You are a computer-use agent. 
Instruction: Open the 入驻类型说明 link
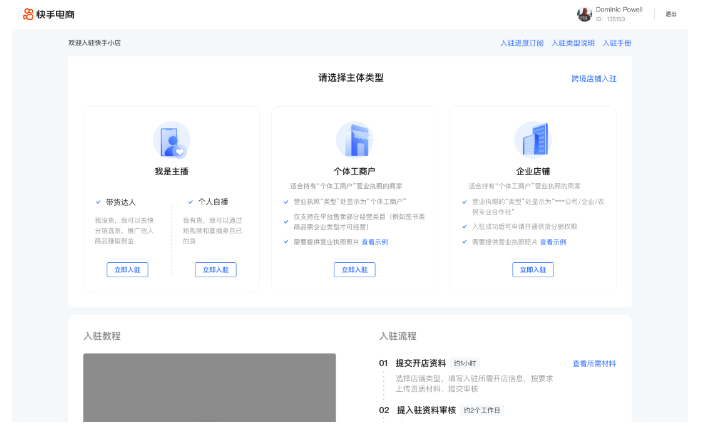[x=575, y=43]
